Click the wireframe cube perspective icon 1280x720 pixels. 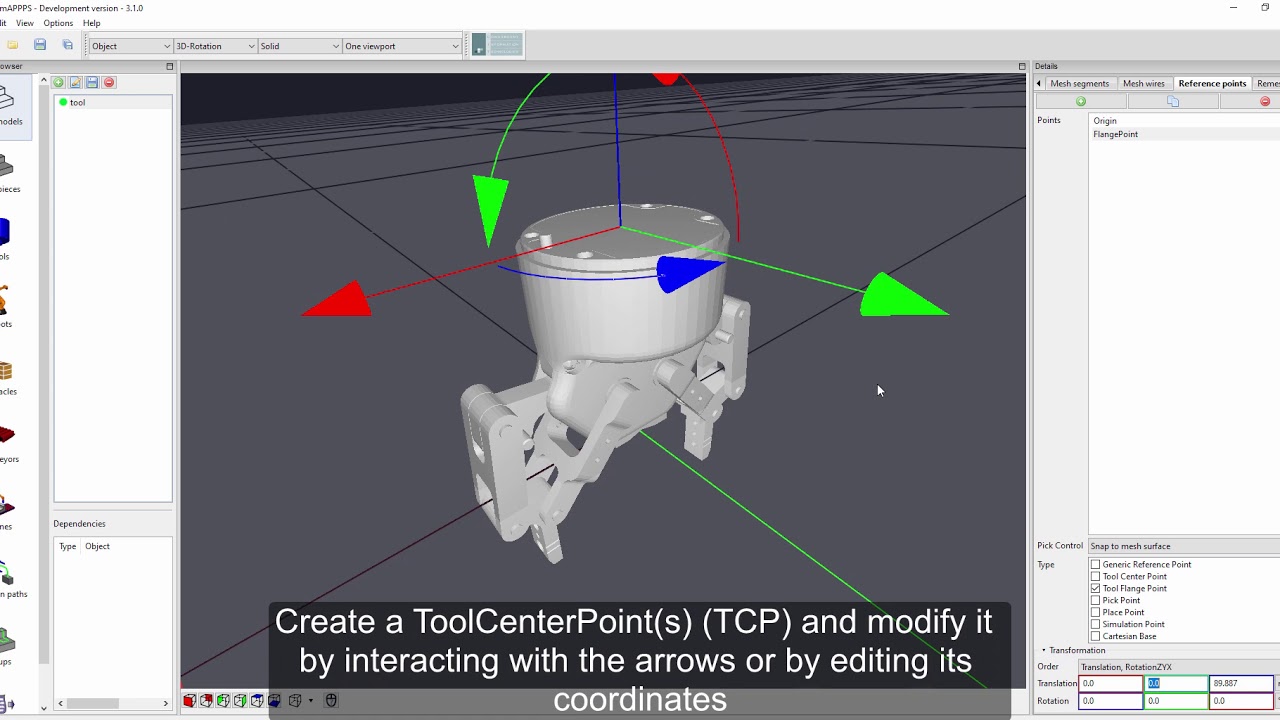coord(295,701)
